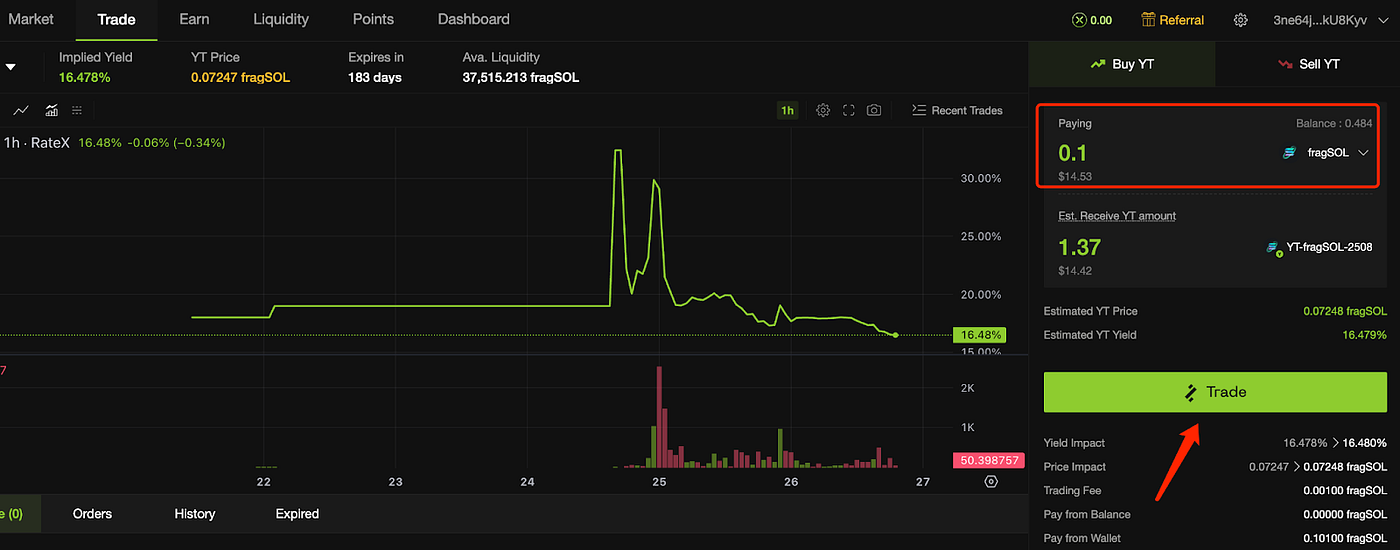1400x550 pixels.
Task: Click the YT-fragSOL-2508 token label
Action: point(1319,247)
